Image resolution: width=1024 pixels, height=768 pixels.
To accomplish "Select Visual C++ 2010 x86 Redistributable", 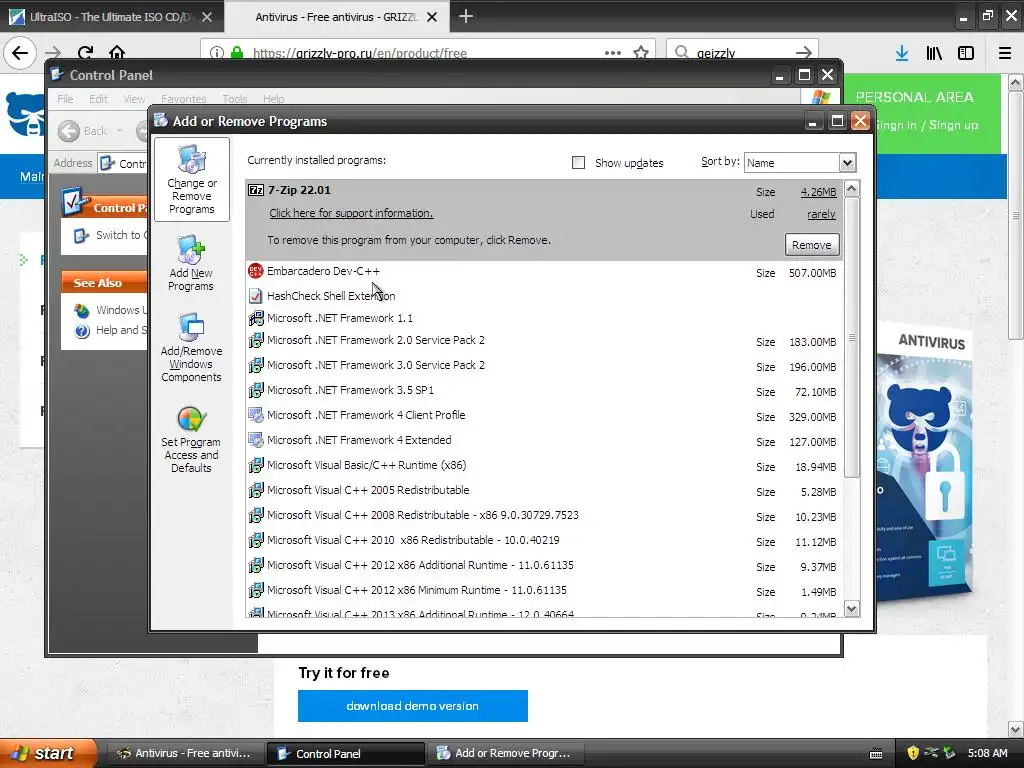I will coord(544,541).
